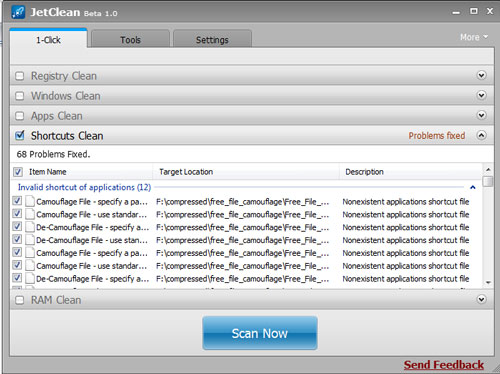Collapse the Invalid shortcut of applications group
This screenshot has height=374, width=500.
tap(473, 187)
